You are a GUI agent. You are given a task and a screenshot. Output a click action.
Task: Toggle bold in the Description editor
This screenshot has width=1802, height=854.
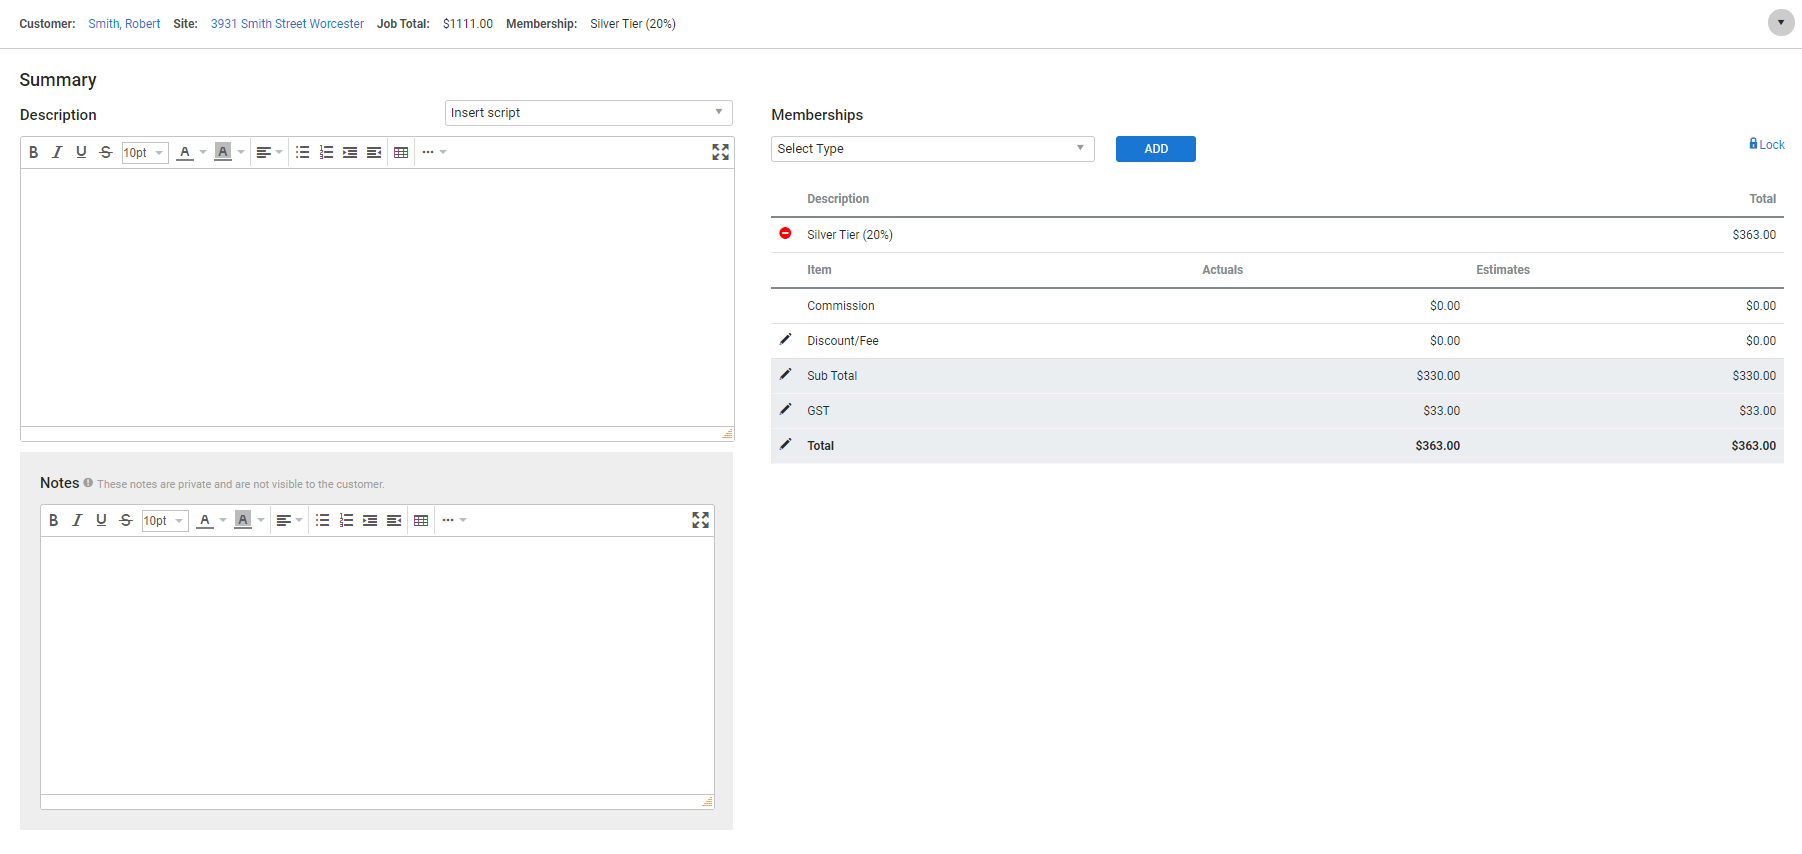(33, 152)
